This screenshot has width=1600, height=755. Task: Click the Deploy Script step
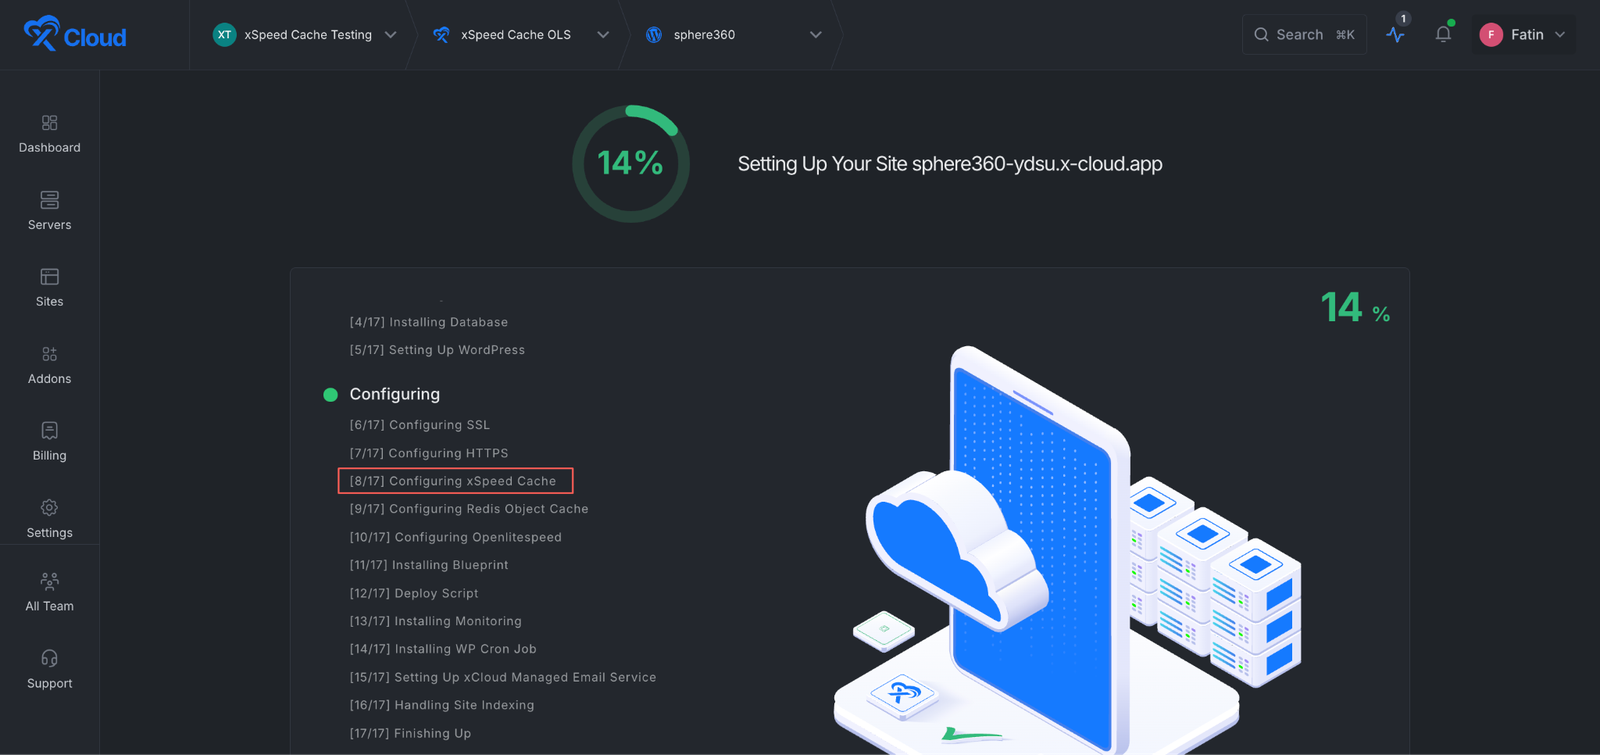click(x=414, y=593)
